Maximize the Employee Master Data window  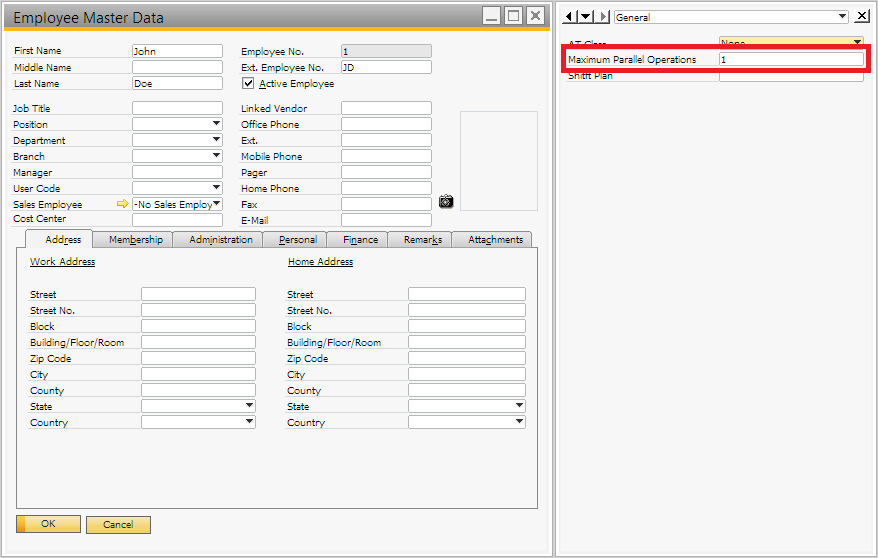[513, 16]
